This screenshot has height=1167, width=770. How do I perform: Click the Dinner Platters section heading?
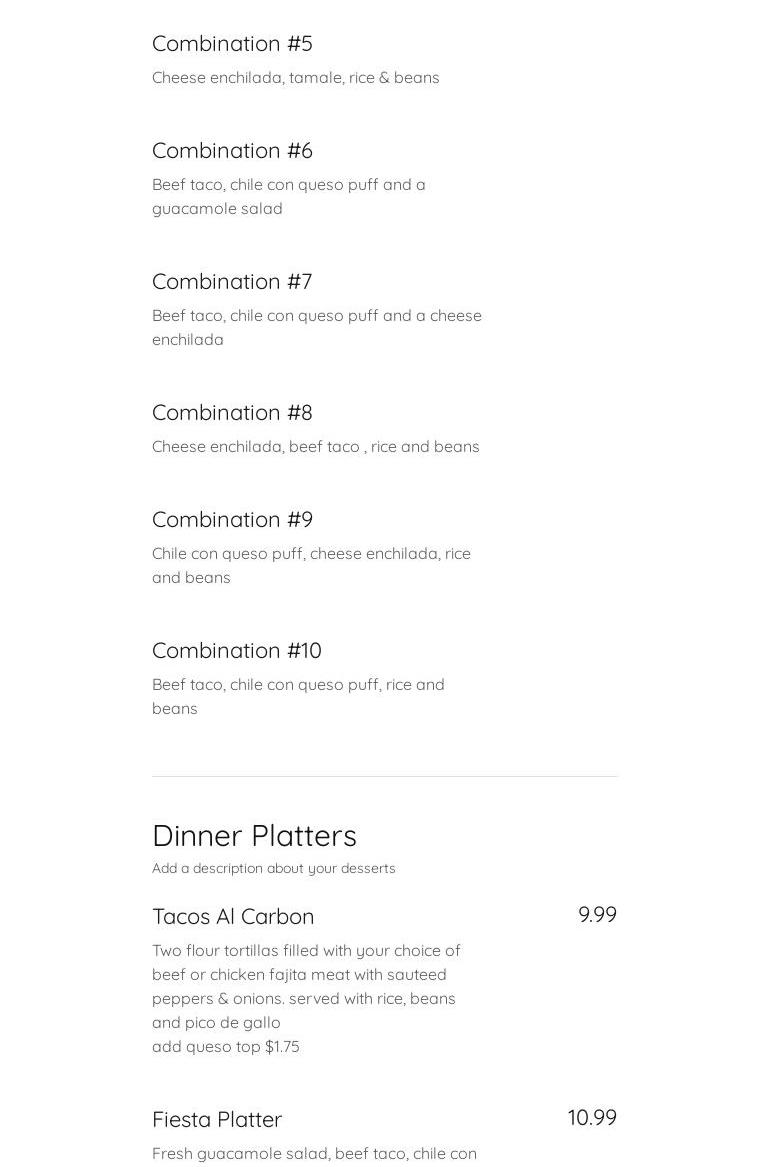(x=254, y=836)
